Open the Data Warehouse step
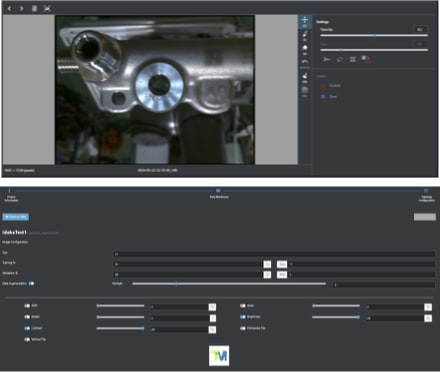Image resolution: width=440 pixels, height=372 pixels. tap(219, 194)
